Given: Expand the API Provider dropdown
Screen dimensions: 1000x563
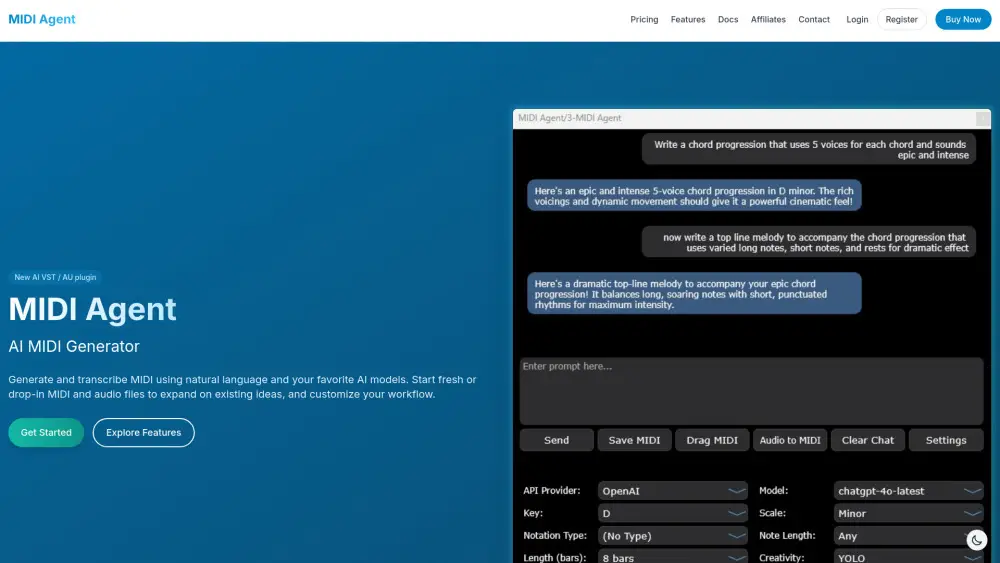Looking at the screenshot, I should [672, 491].
